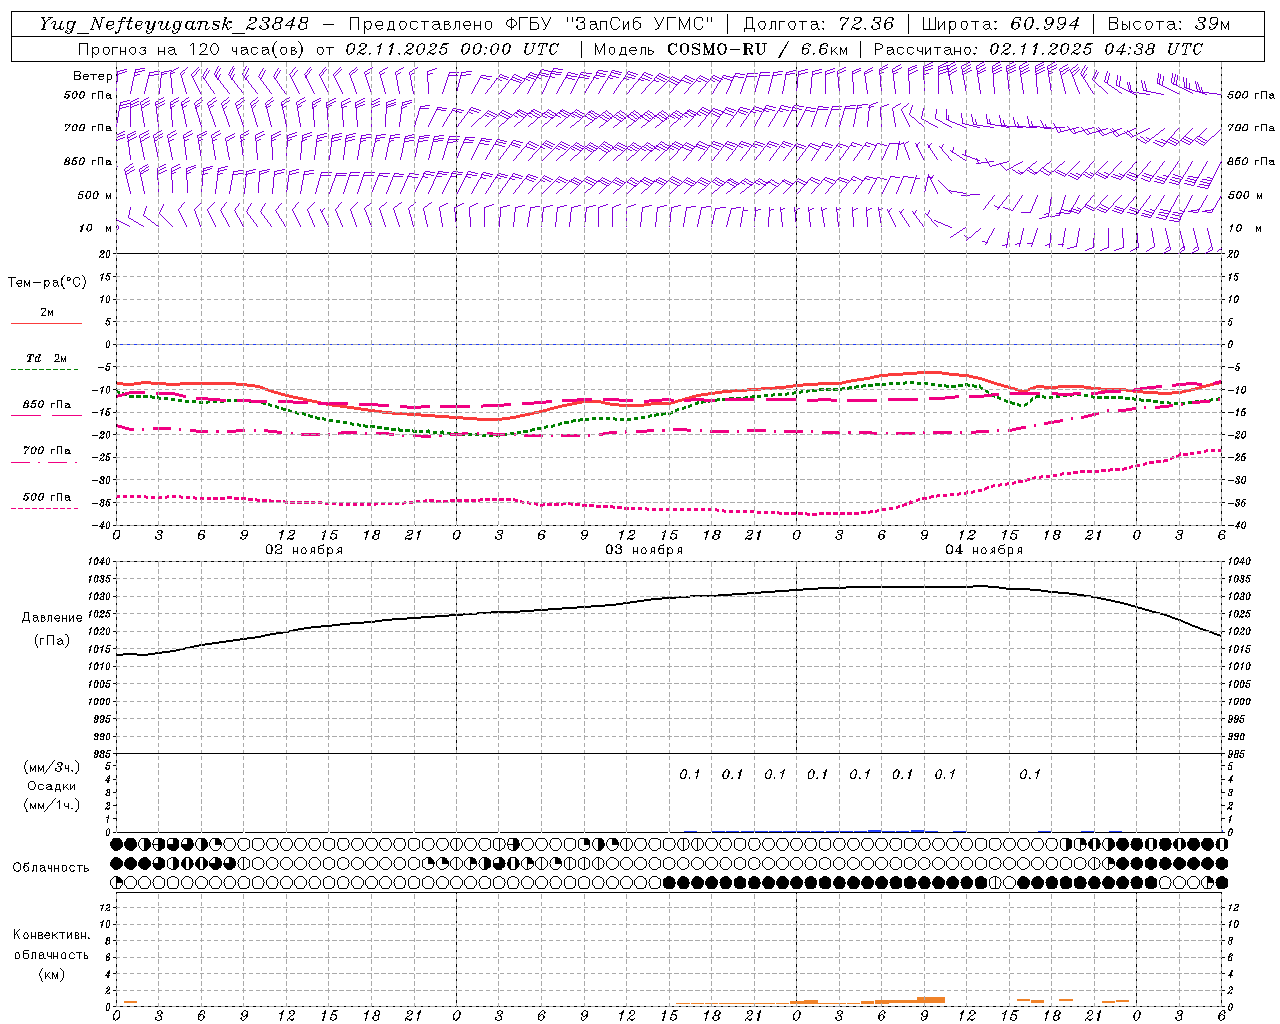Click the 500 гПа temperature legend entry
The width and height of the screenshot is (1280, 1024).
click(x=47, y=497)
